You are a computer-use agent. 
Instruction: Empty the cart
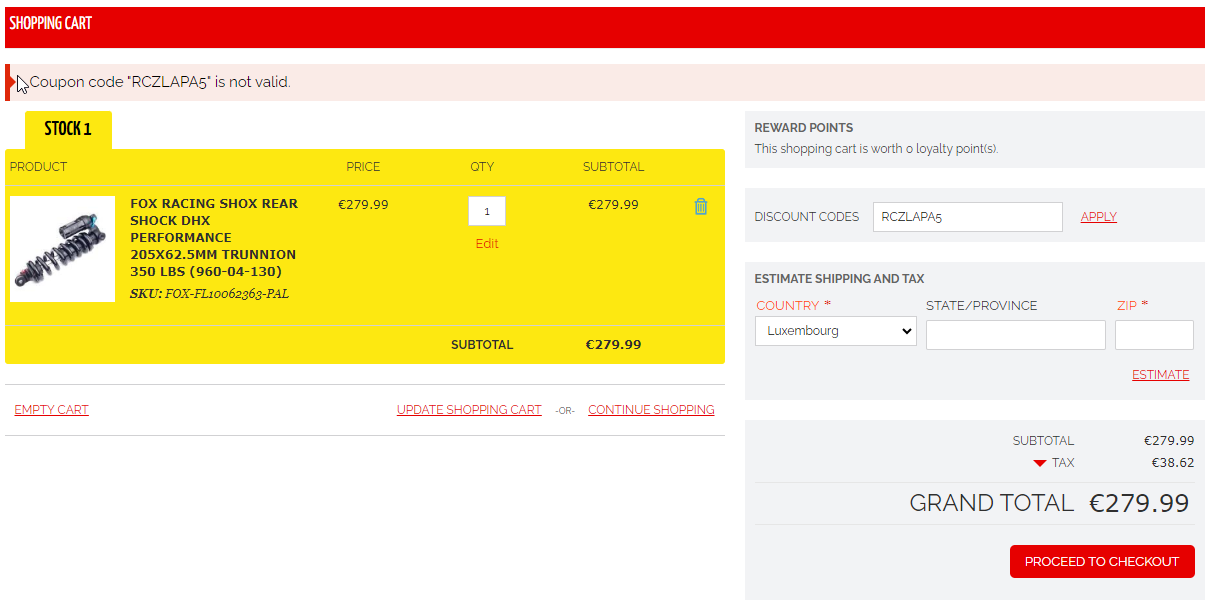tap(51, 410)
